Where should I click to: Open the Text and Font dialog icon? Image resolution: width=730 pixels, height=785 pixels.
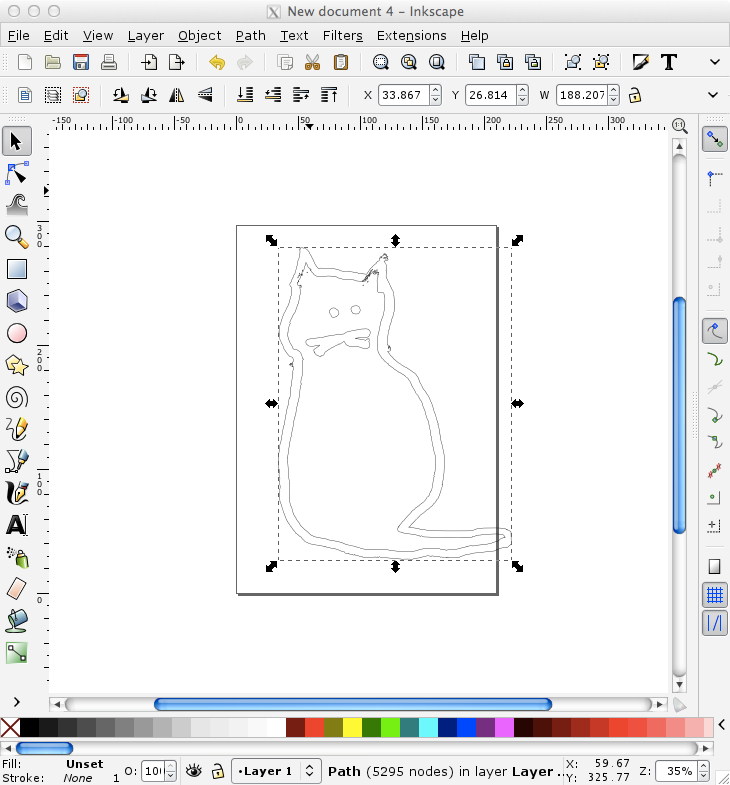pos(669,63)
